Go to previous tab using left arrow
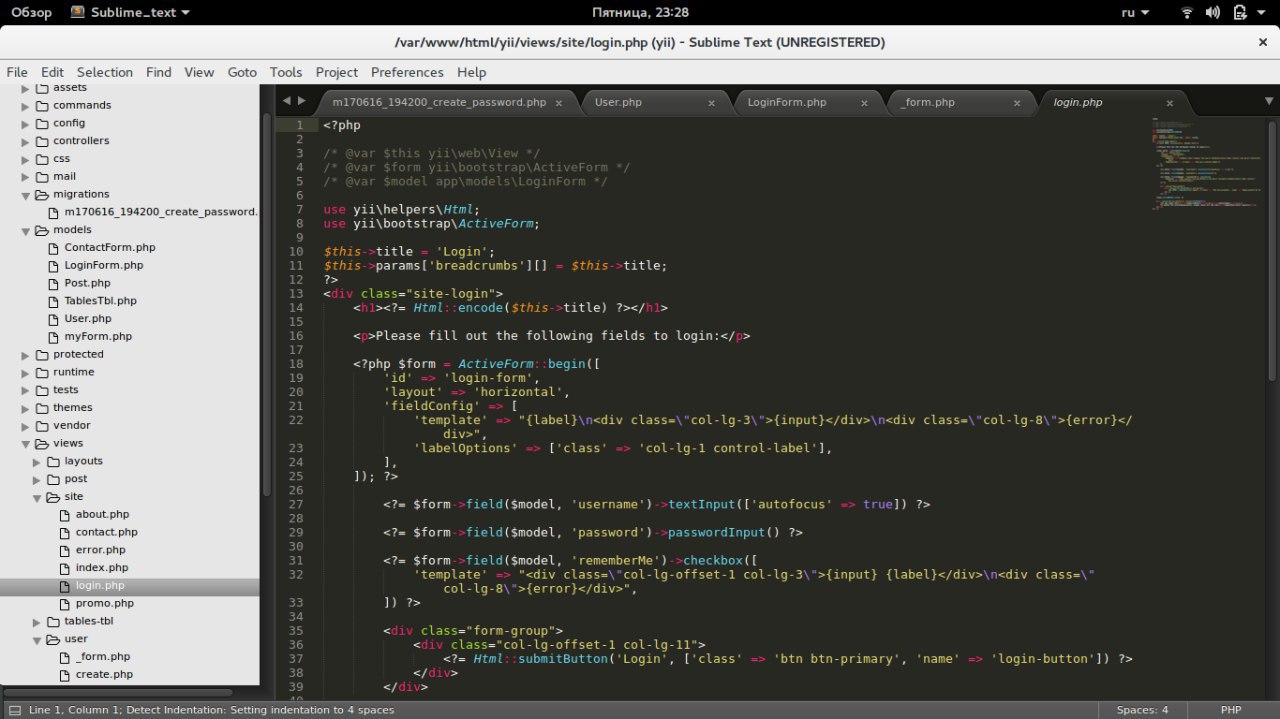 (x=286, y=101)
